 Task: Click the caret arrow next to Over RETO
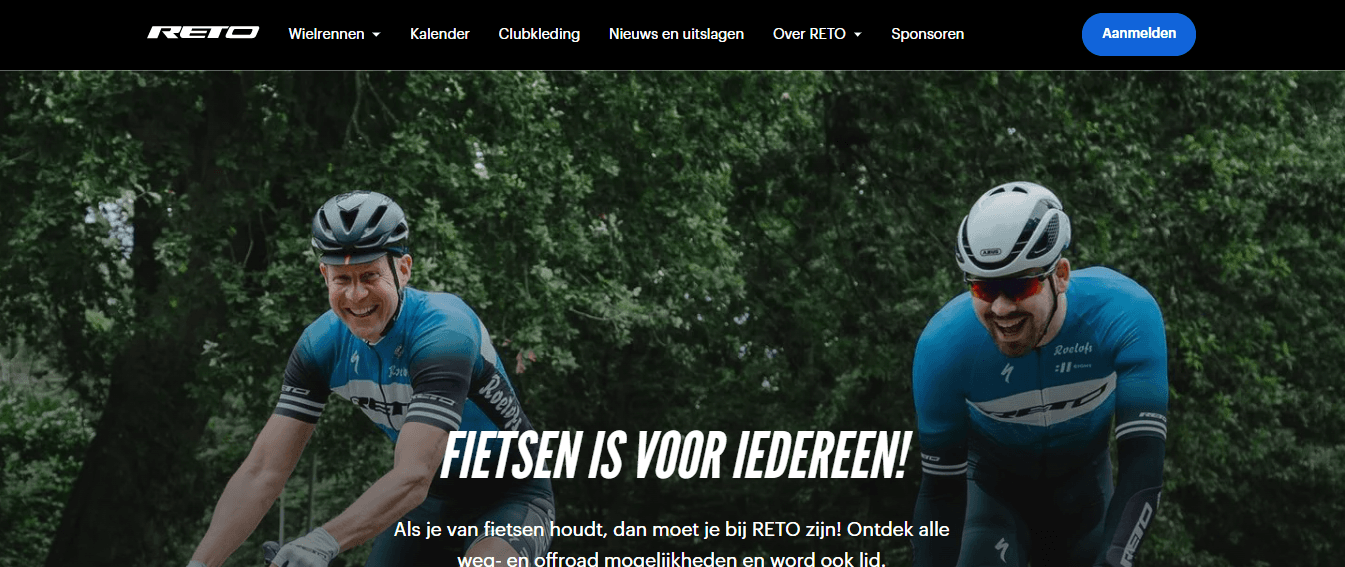[857, 35]
